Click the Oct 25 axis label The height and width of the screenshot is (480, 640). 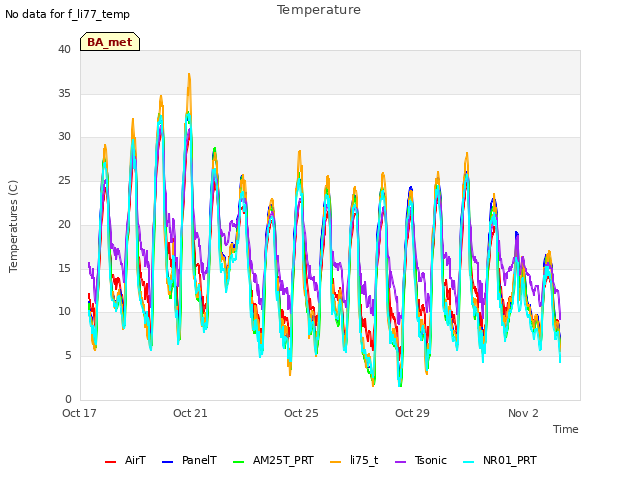coord(301,413)
